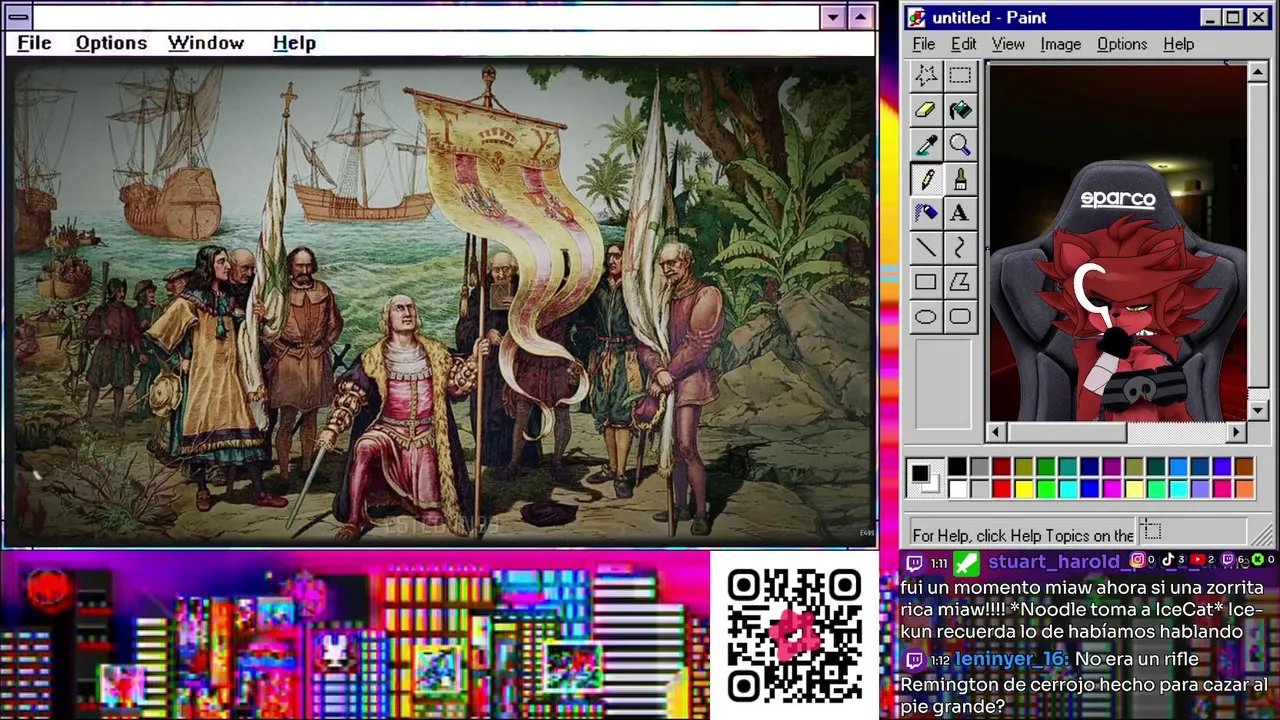Pick the lime green palette swatch
The height and width of the screenshot is (720, 1280).
click(x=1045, y=488)
